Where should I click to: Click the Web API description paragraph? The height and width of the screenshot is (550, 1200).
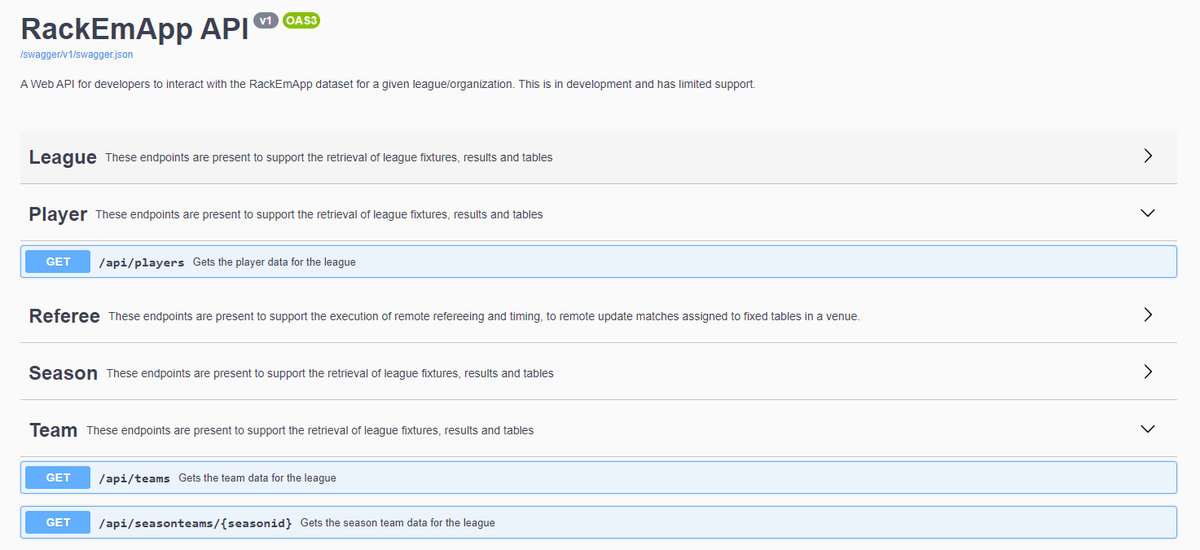[x=388, y=84]
